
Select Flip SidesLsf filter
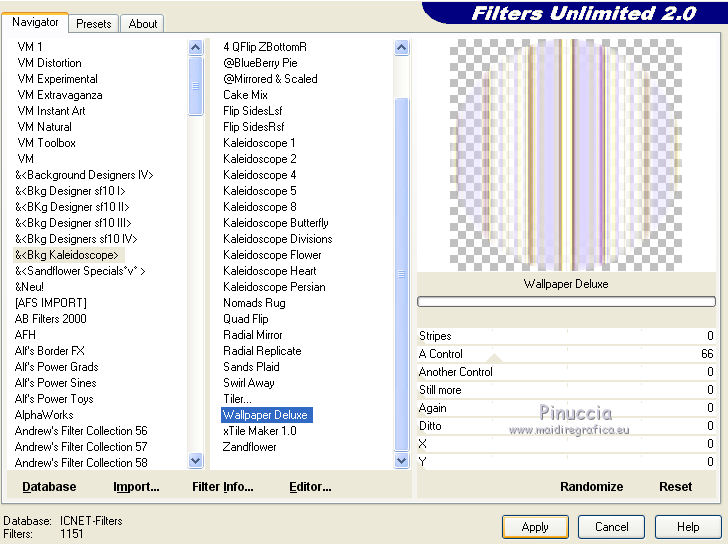pyautogui.click(x=253, y=111)
